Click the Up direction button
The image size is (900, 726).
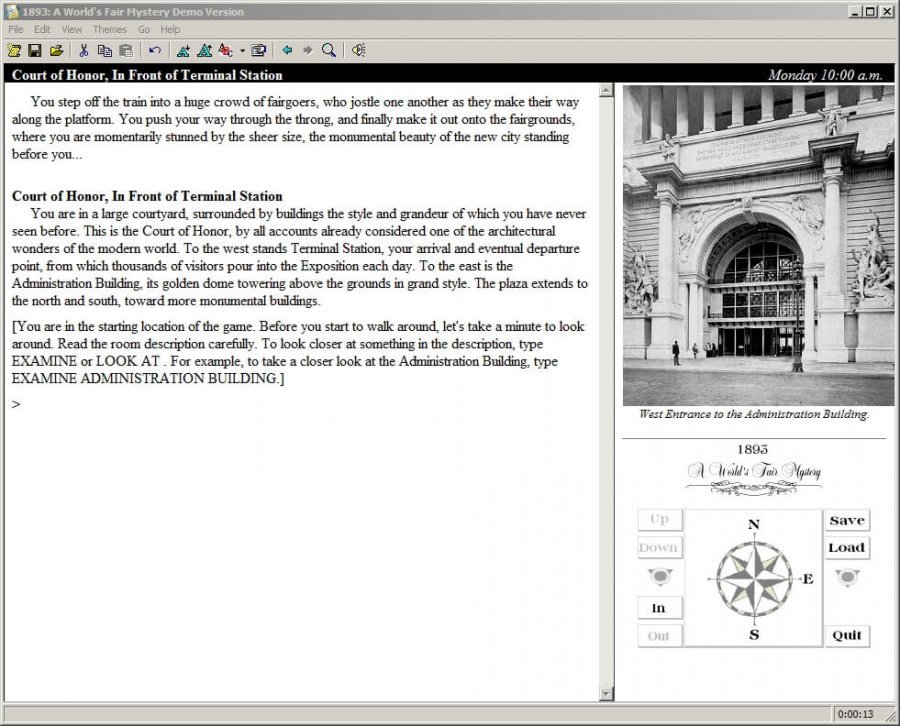coord(660,519)
